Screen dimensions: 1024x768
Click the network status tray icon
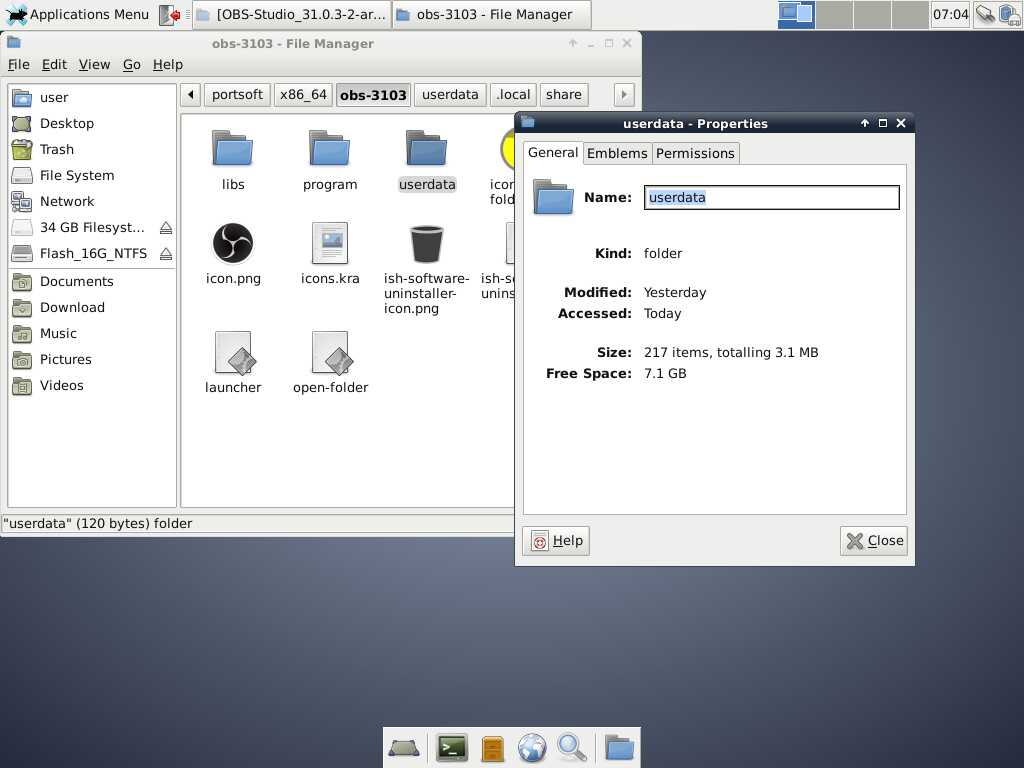pos(984,14)
